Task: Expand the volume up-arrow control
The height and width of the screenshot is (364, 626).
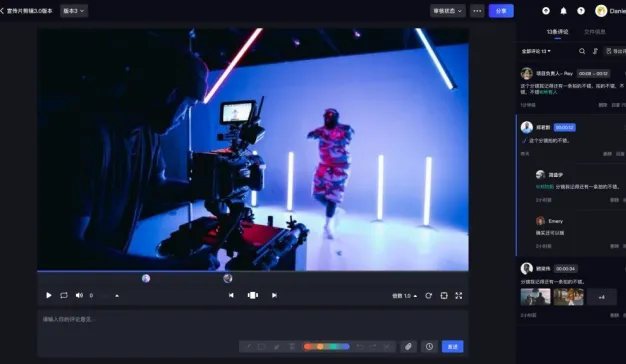Action: (x=117, y=296)
